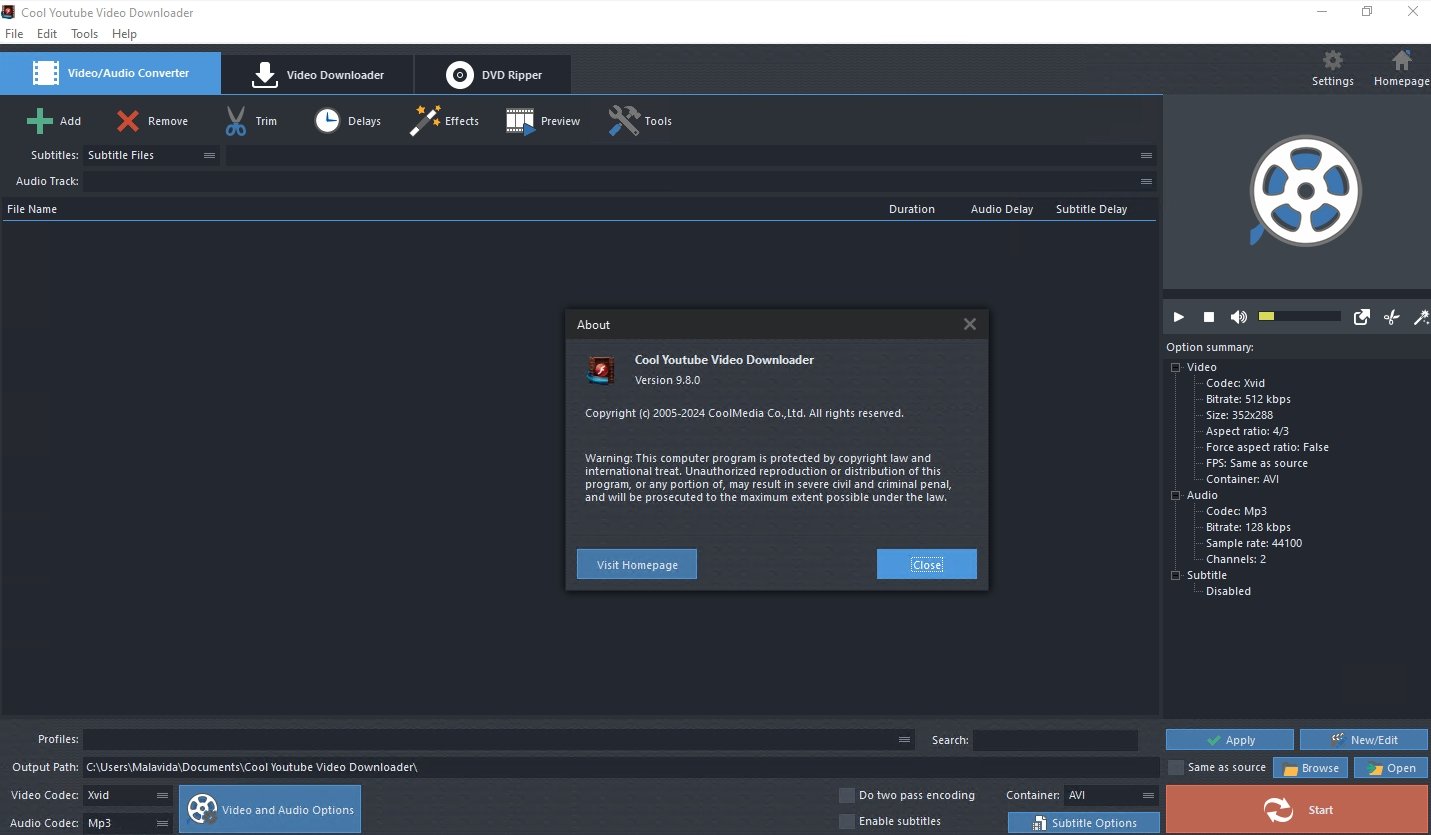Open Video and Audio Options

click(x=270, y=810)
